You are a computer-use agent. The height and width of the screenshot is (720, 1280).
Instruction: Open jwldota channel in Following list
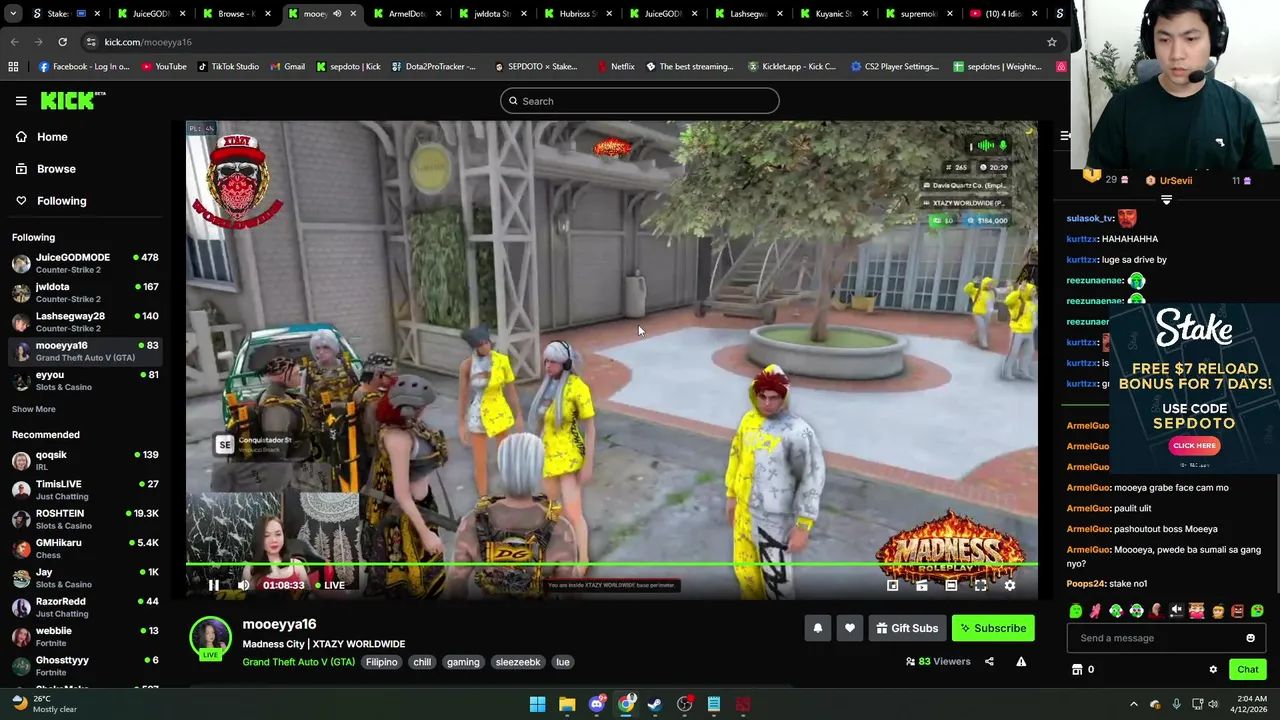(85, 292)
